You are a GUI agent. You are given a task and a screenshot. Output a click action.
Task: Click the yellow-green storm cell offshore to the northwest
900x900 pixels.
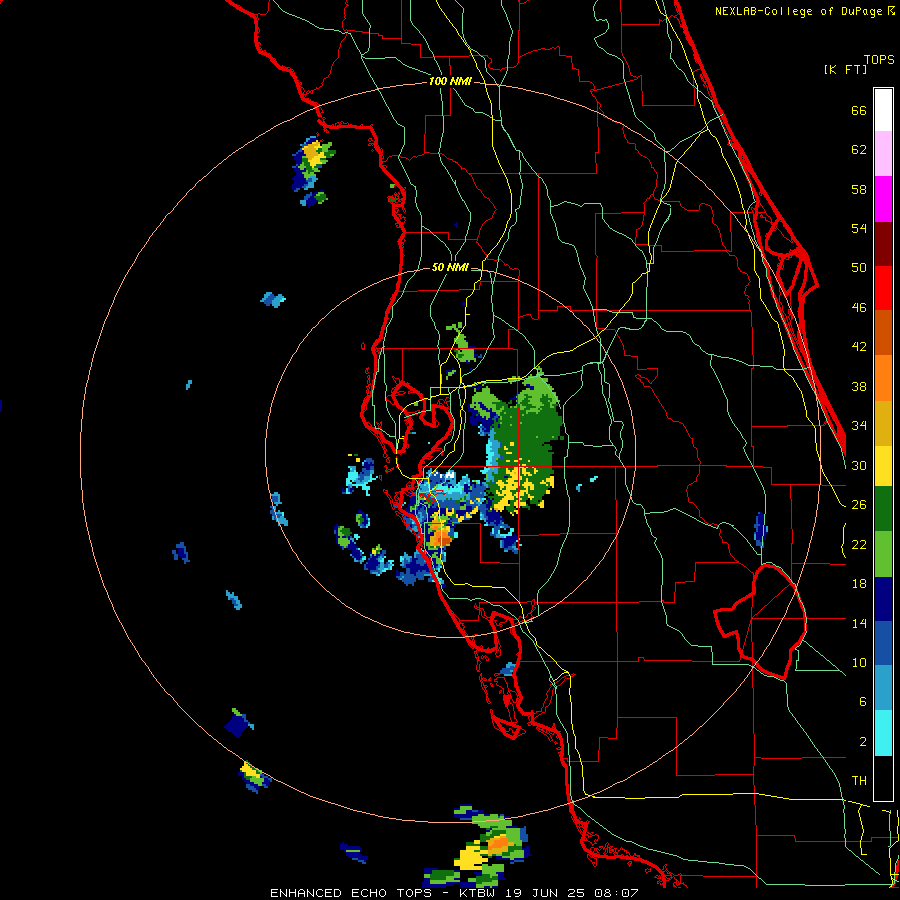312,164
